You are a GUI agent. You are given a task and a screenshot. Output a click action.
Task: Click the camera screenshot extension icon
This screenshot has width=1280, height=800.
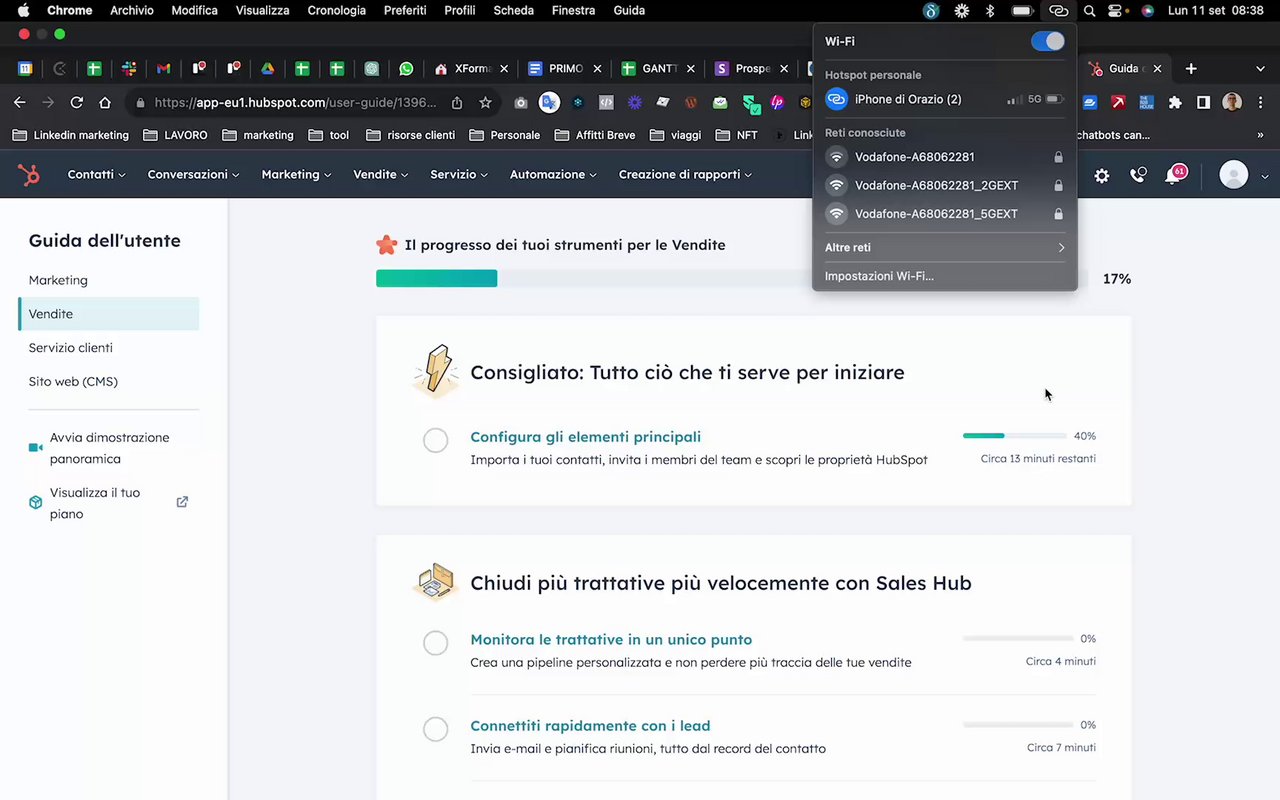point(520,102)
